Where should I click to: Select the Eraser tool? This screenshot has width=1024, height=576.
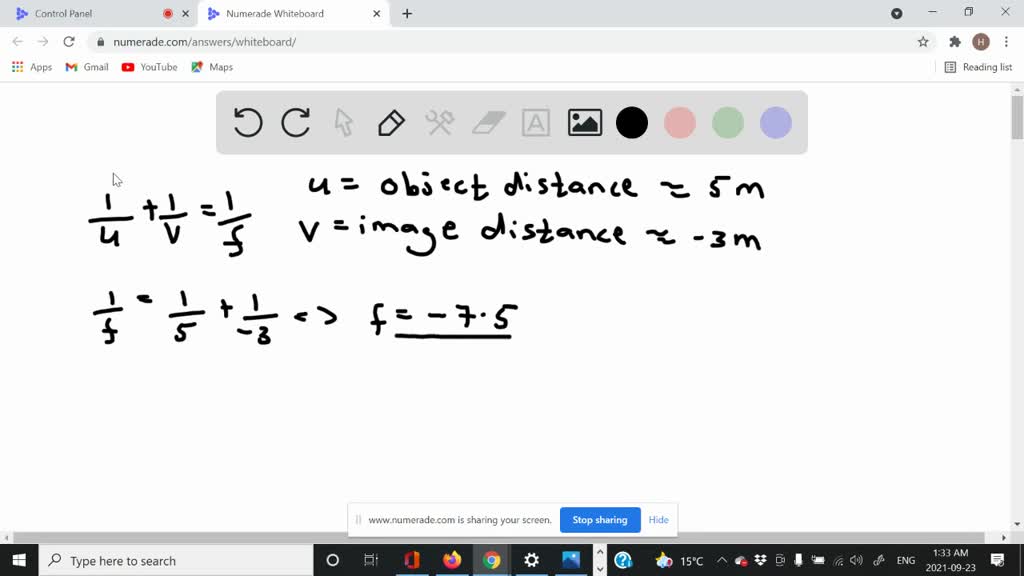[x=487, y=122]
